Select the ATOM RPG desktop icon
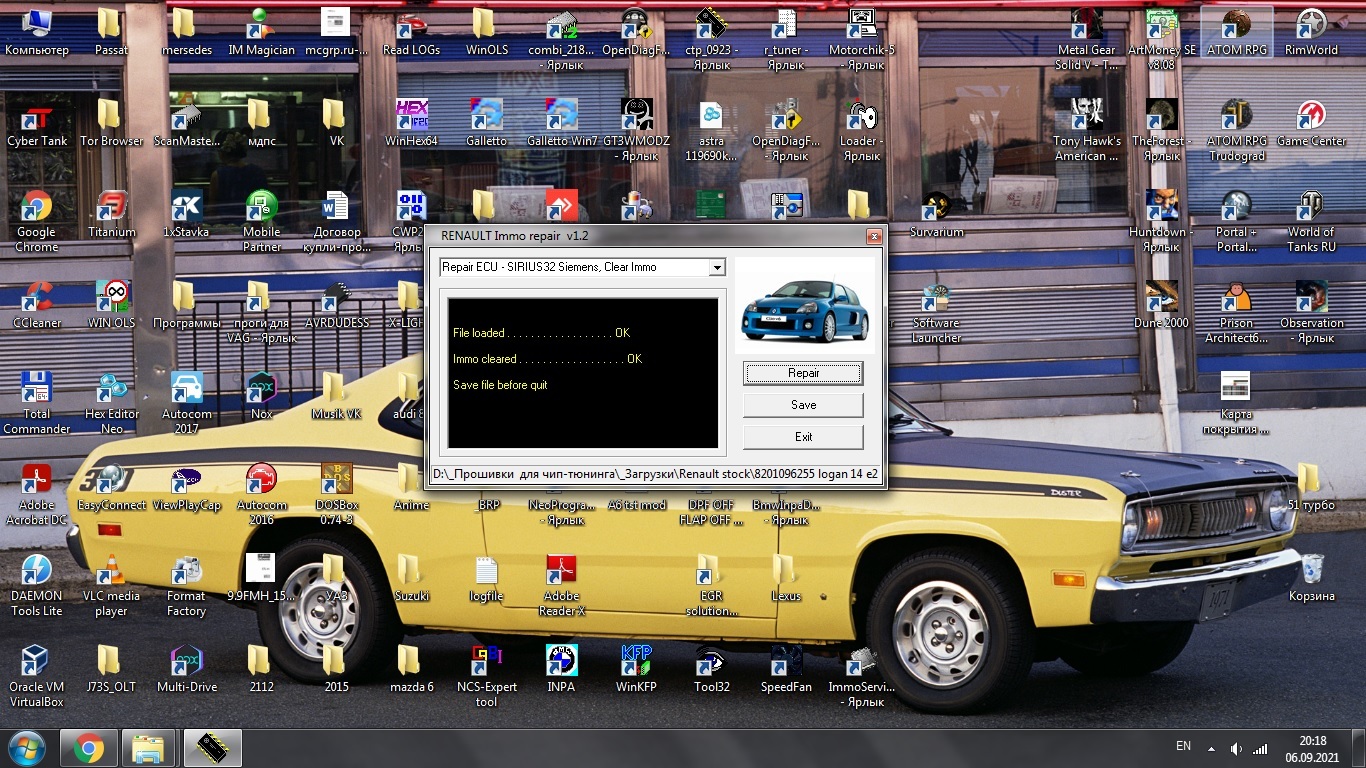This screenshot has height=768, width=1366. [1237, 32]
